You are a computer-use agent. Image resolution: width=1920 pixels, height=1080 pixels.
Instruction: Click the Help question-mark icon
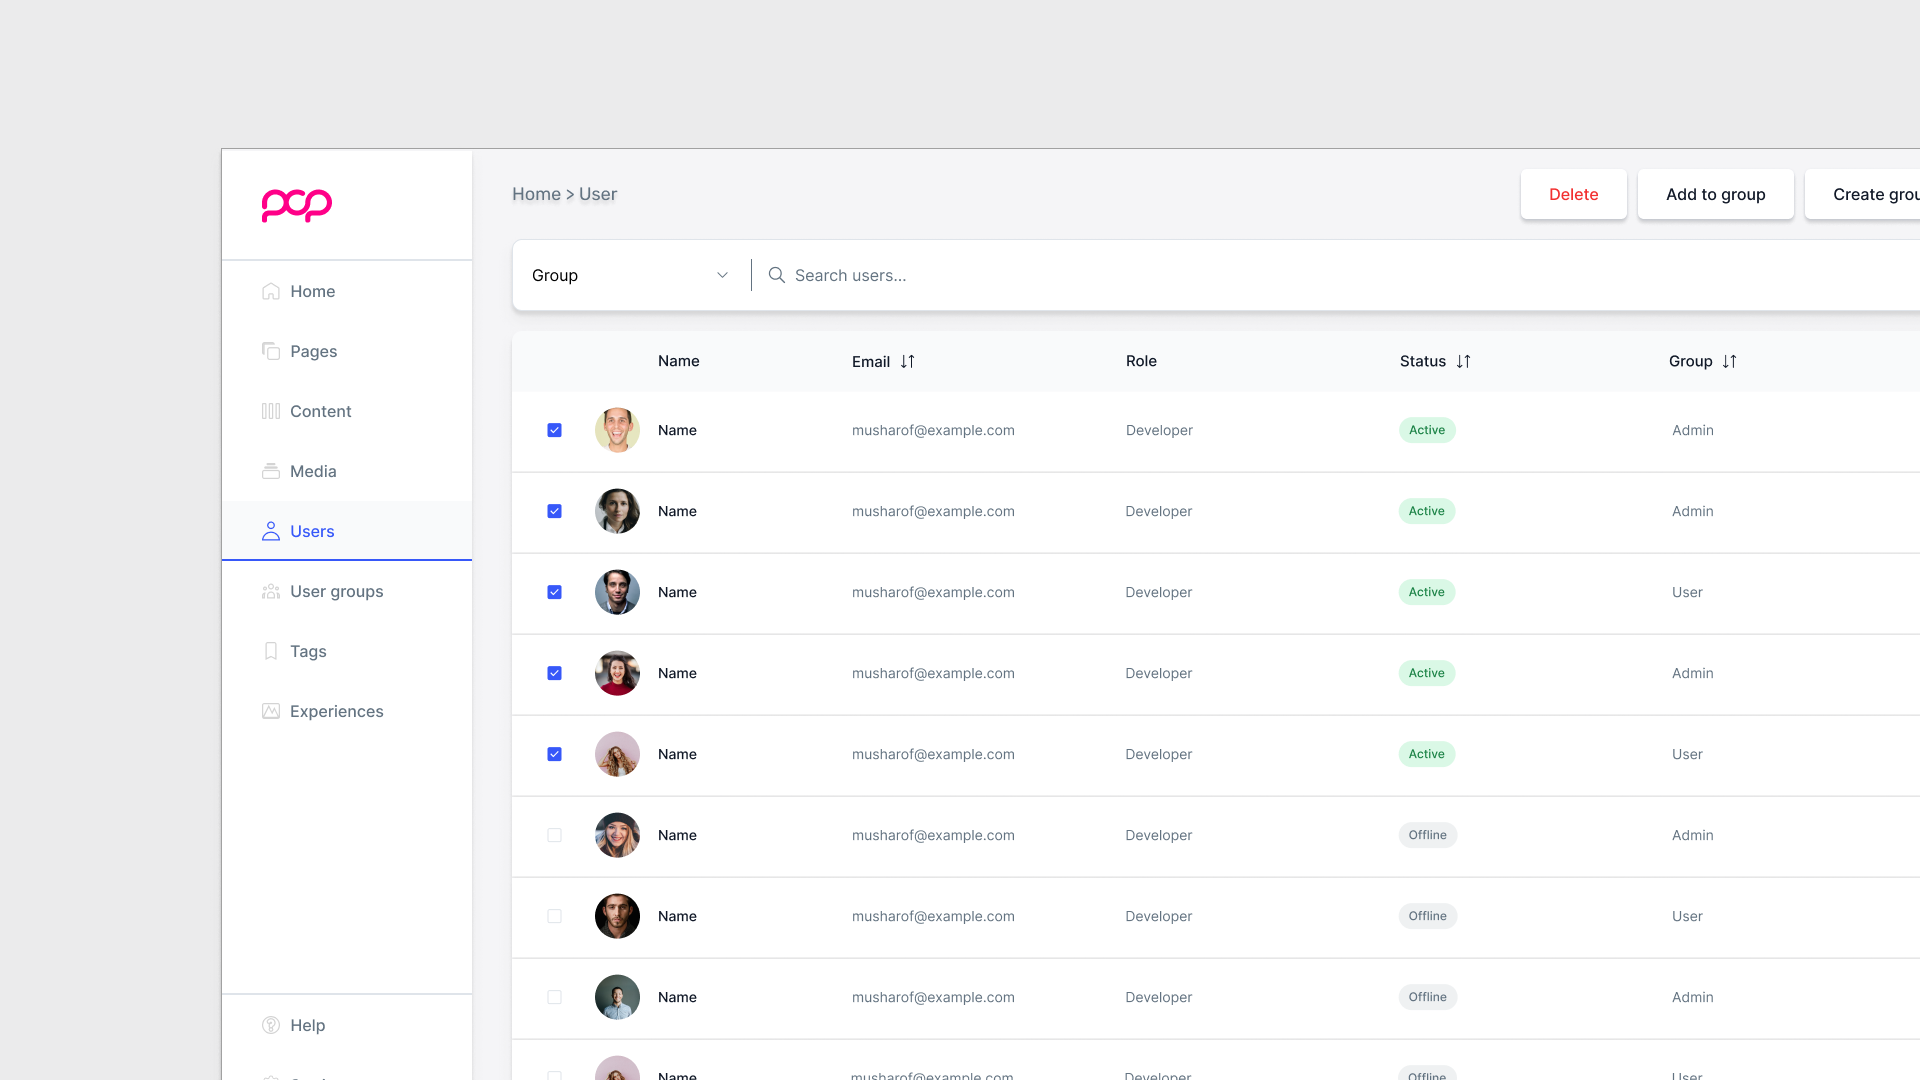tap(270, 1025)
